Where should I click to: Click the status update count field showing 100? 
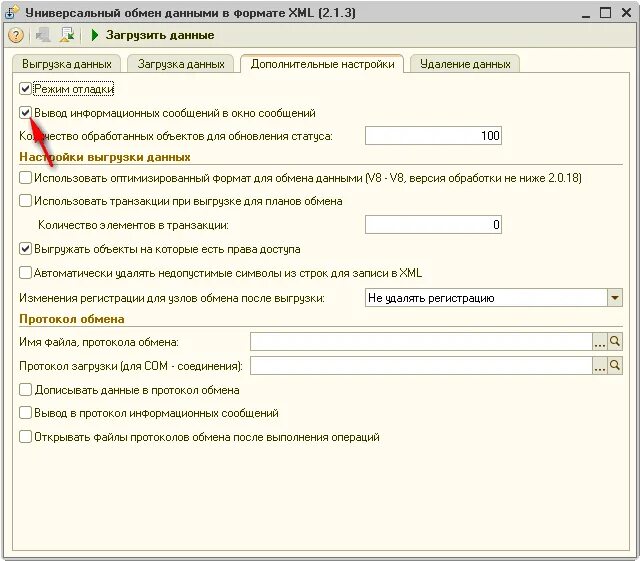(433, 136)
